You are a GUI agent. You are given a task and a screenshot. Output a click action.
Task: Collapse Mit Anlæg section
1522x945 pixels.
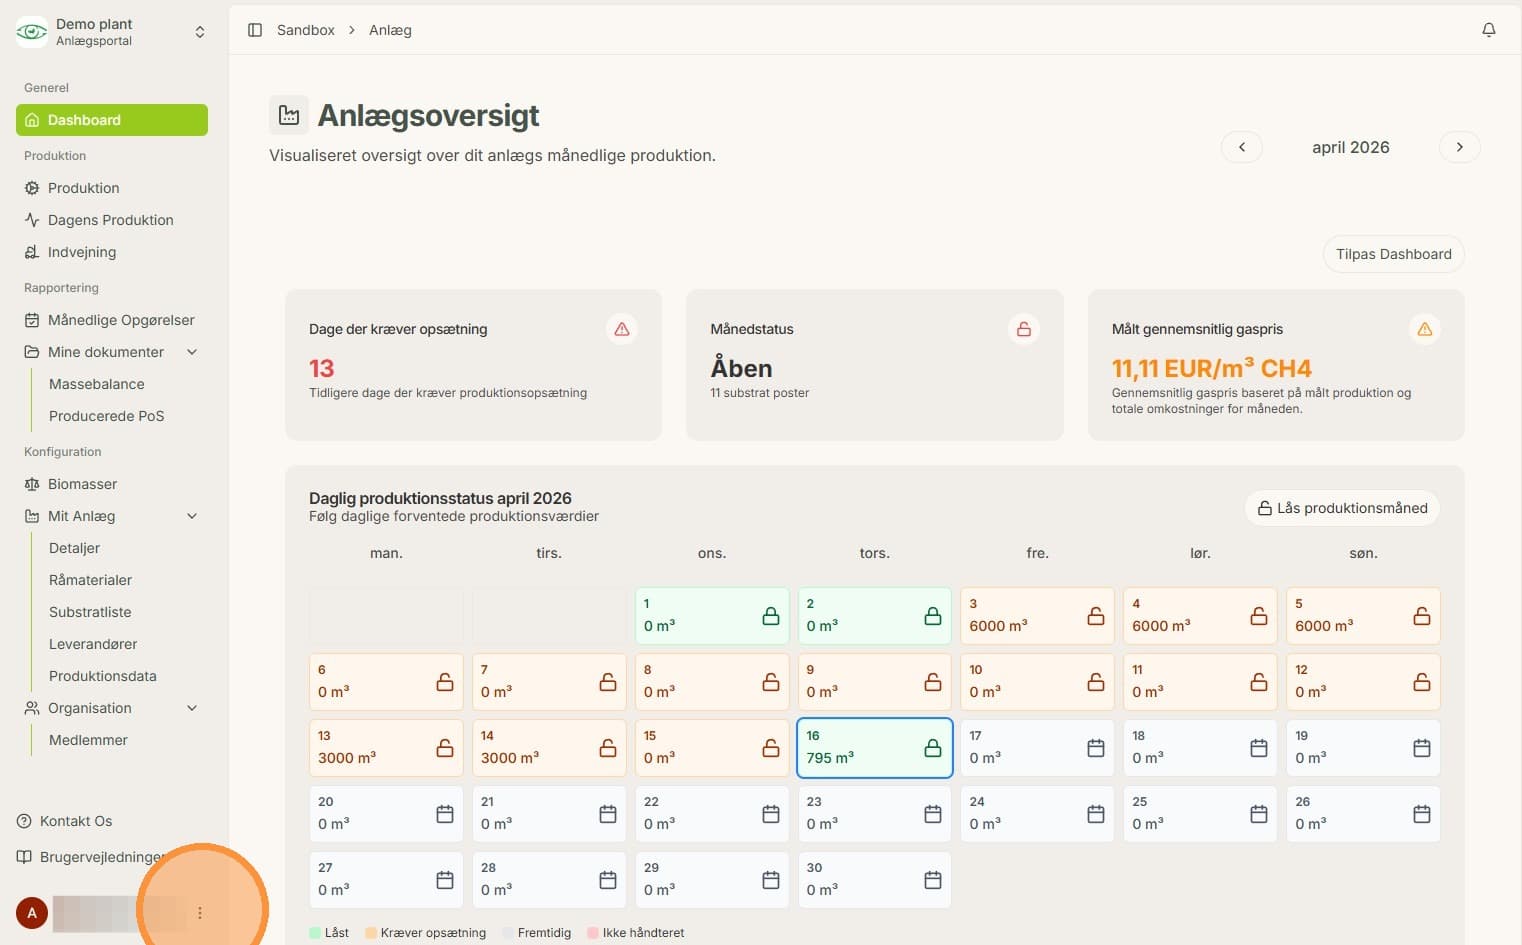pos(192,516)
